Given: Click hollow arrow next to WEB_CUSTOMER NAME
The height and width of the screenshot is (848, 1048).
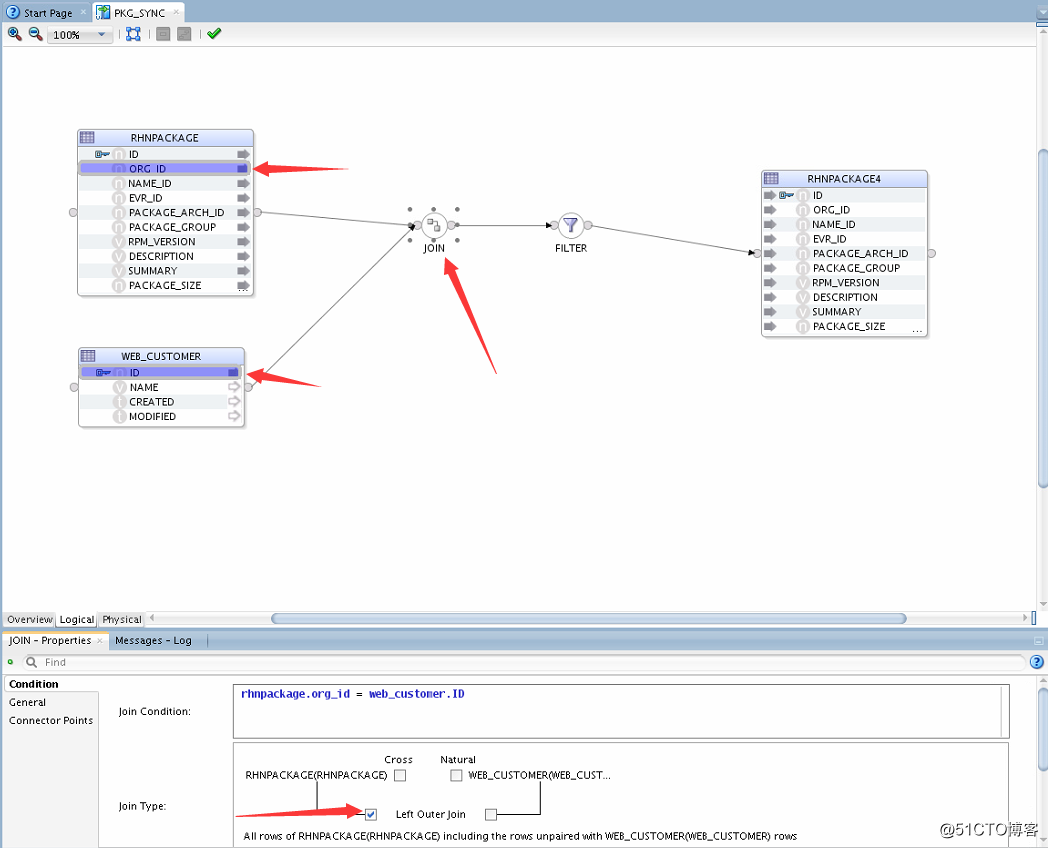Looking at the screenshot, I should click(234, 387).
